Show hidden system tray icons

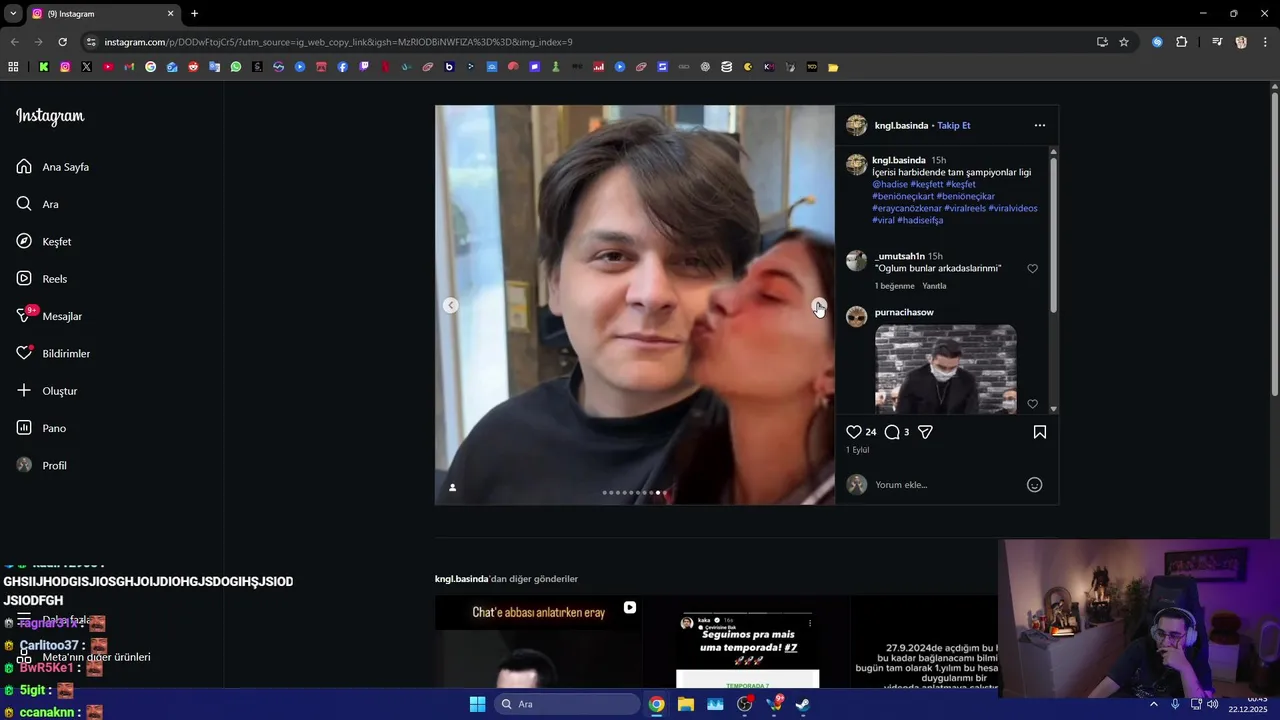tap(1154, 704)
